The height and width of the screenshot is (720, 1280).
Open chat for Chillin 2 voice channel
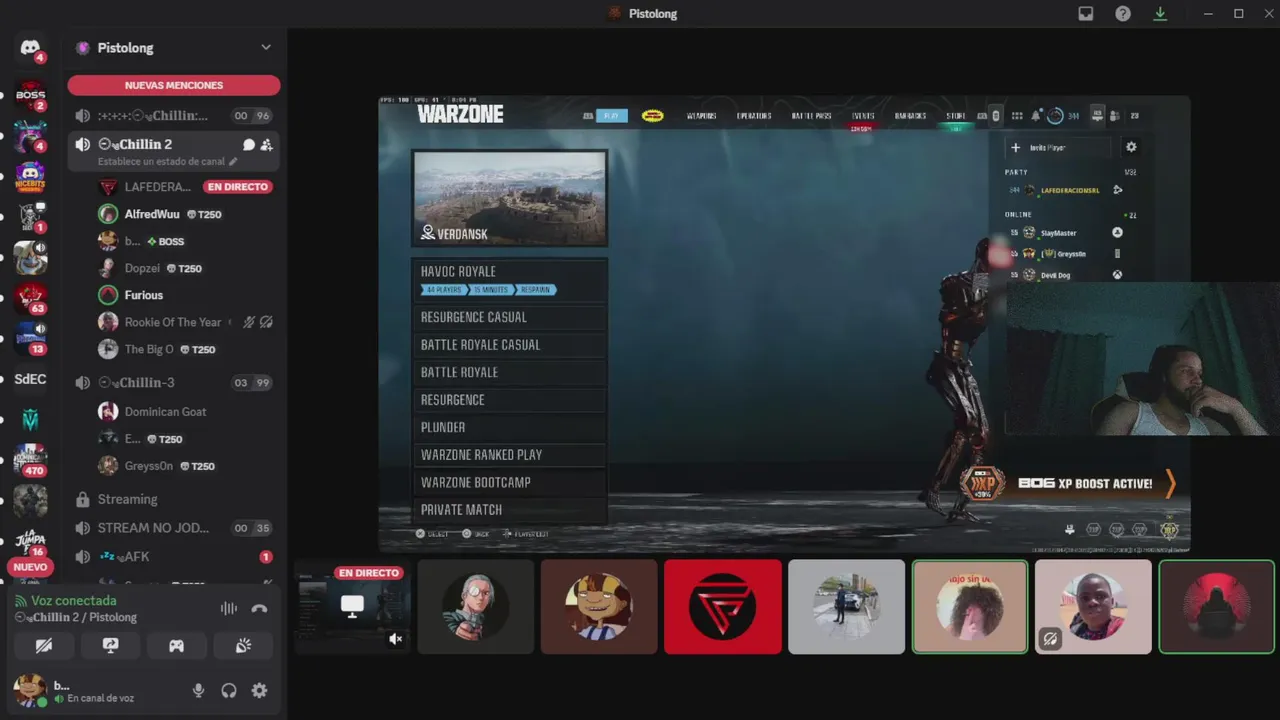249,145
